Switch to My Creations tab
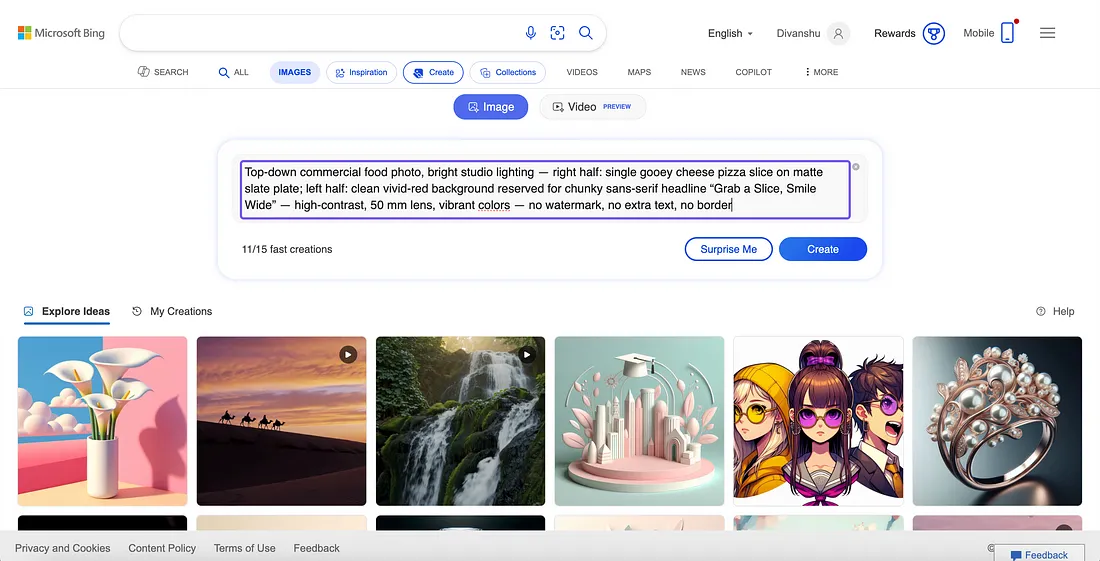Image resolution: width=1100 pixels, height=561 pixels. 172,311
